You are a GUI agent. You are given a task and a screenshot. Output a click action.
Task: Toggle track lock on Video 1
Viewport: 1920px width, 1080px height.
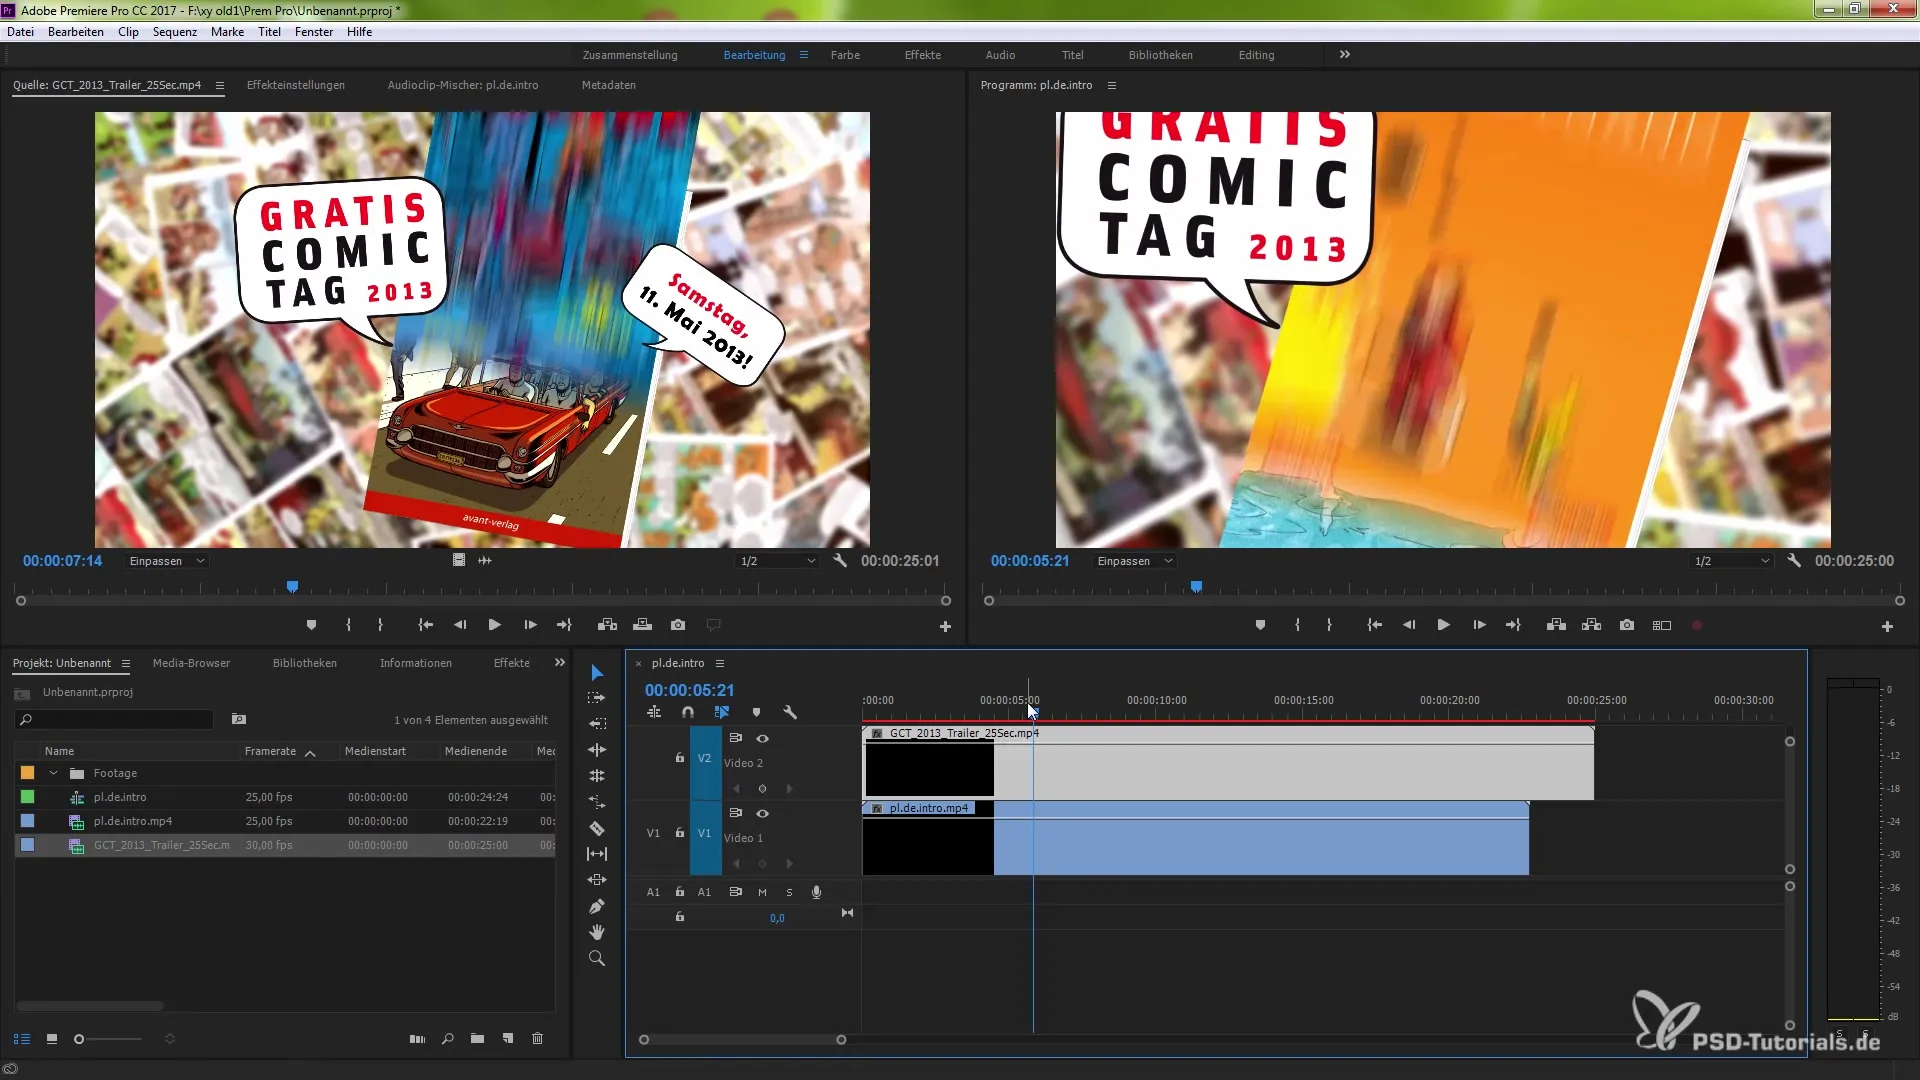click(680, 832)
